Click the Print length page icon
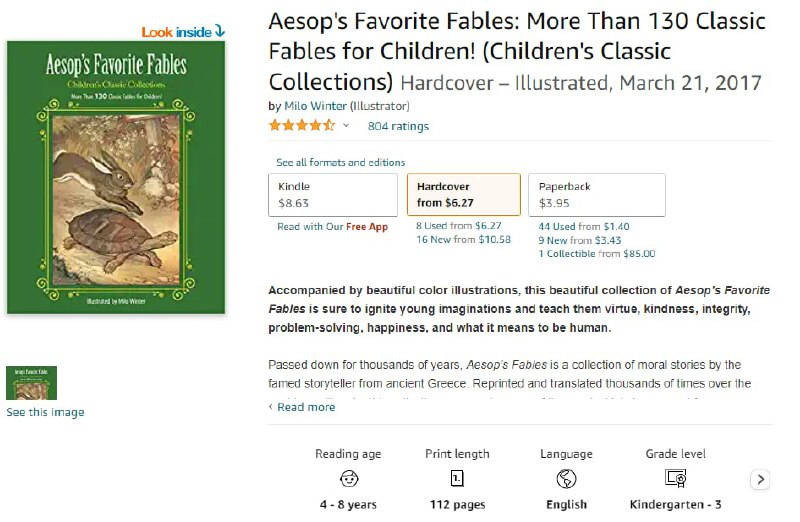 click(457, 478)
